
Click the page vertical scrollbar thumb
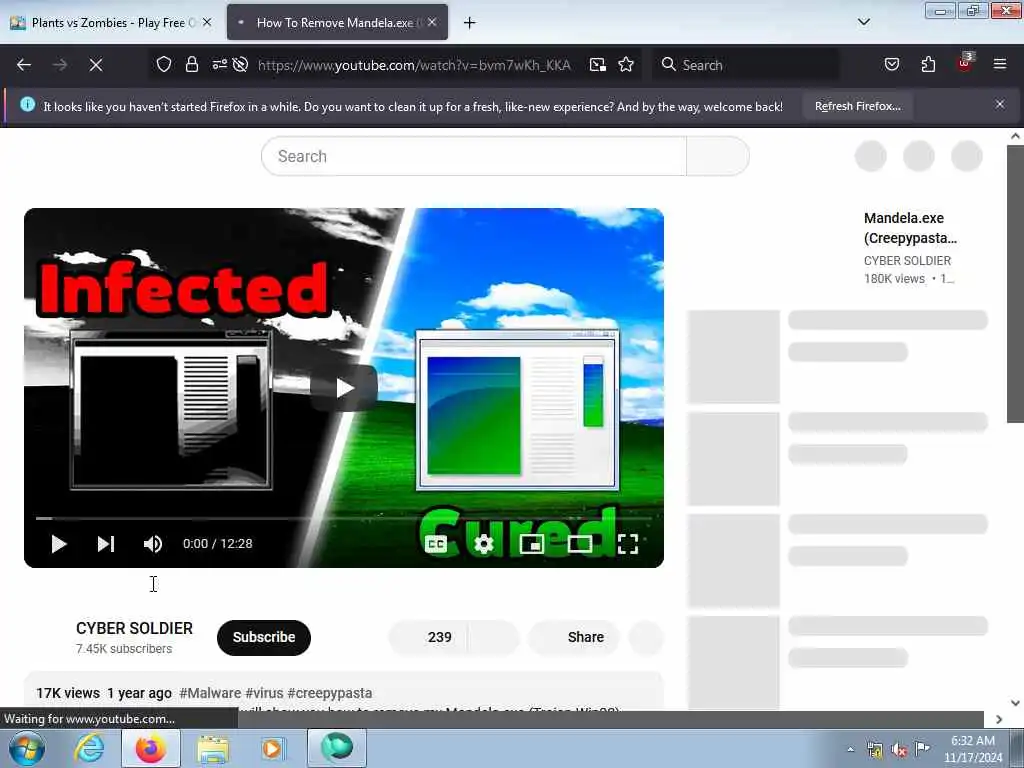click(1015, 284)
